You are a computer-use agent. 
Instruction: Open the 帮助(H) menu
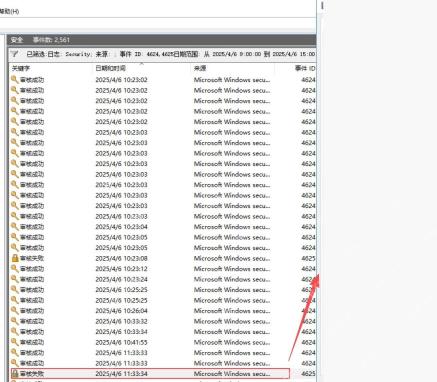(x=9, y=11)
